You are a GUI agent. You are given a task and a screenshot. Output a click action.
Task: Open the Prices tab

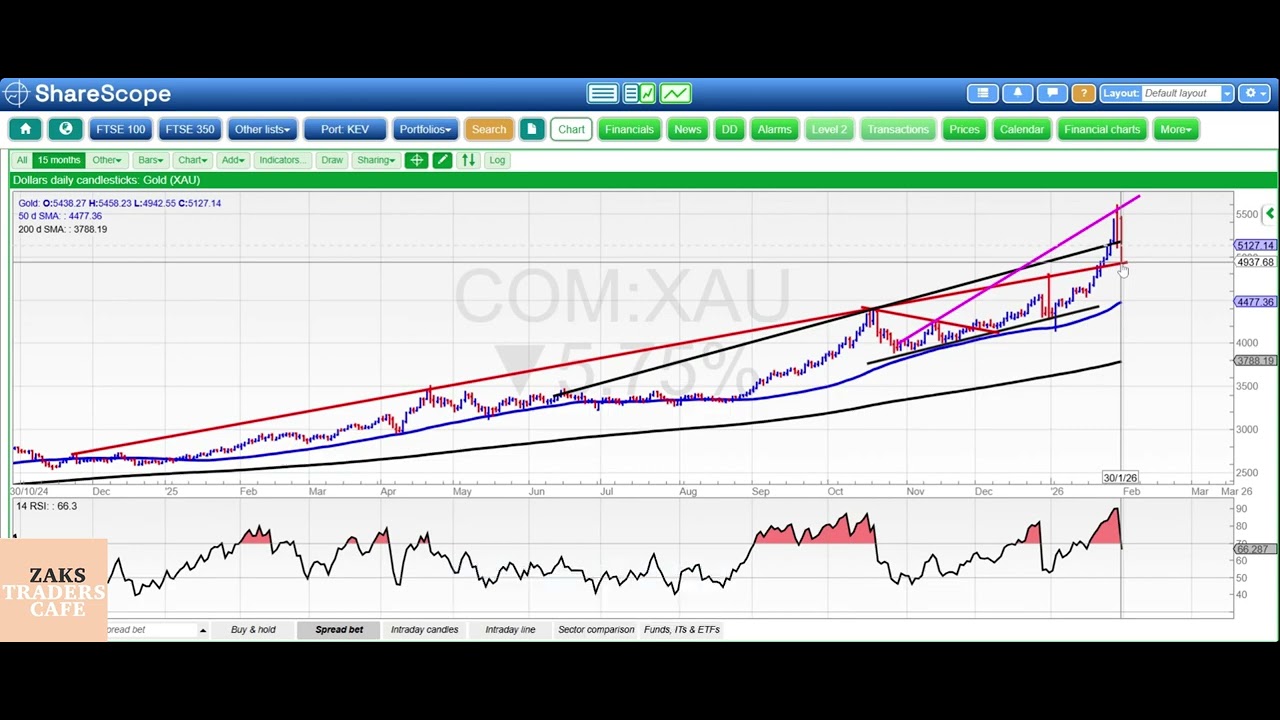964,129
